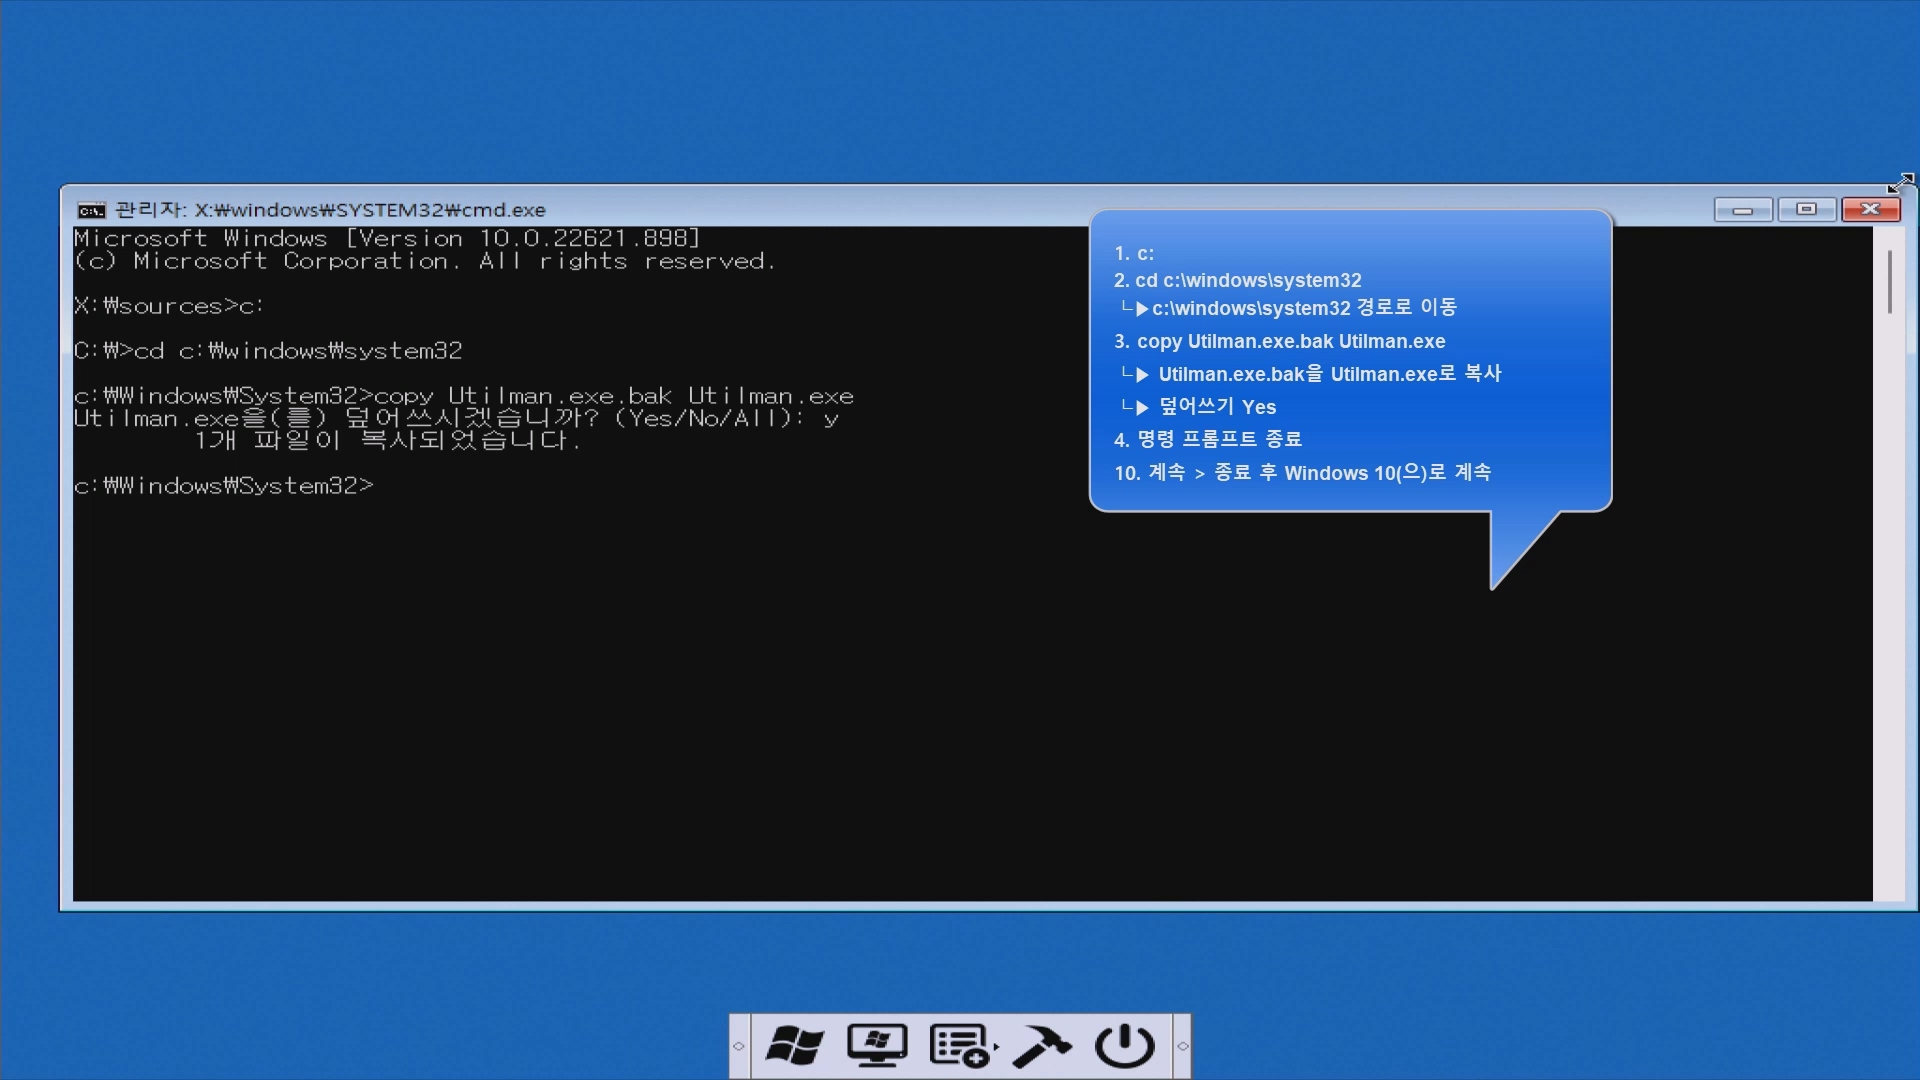Click the list with plus dock icon
Screen dimensions: 1920x1080
click(x=958, y=1046)
